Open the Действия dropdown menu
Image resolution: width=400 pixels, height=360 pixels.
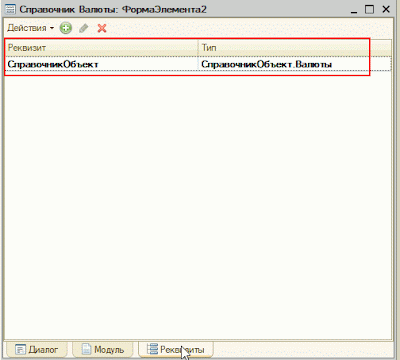point(30,28)
